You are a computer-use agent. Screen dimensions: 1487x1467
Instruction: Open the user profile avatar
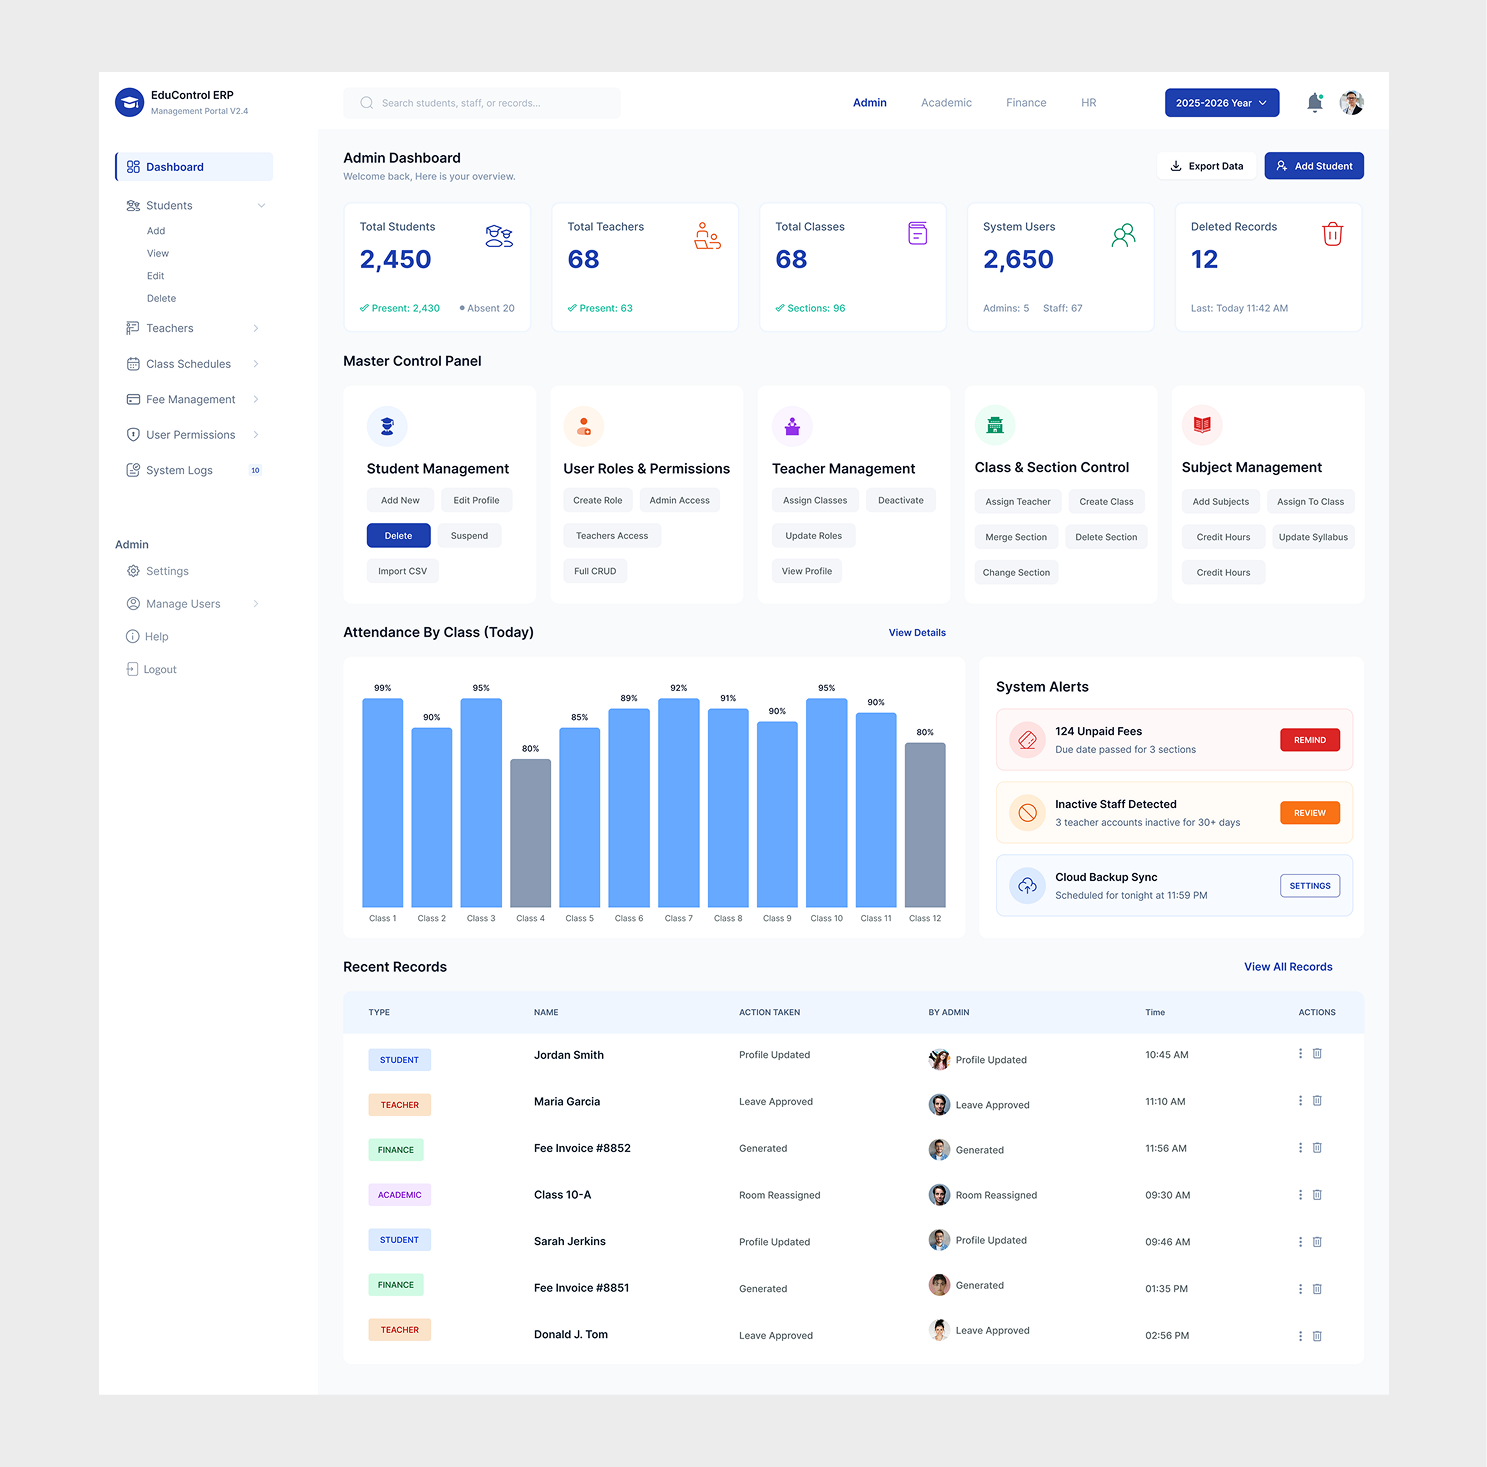[1351, 102]
